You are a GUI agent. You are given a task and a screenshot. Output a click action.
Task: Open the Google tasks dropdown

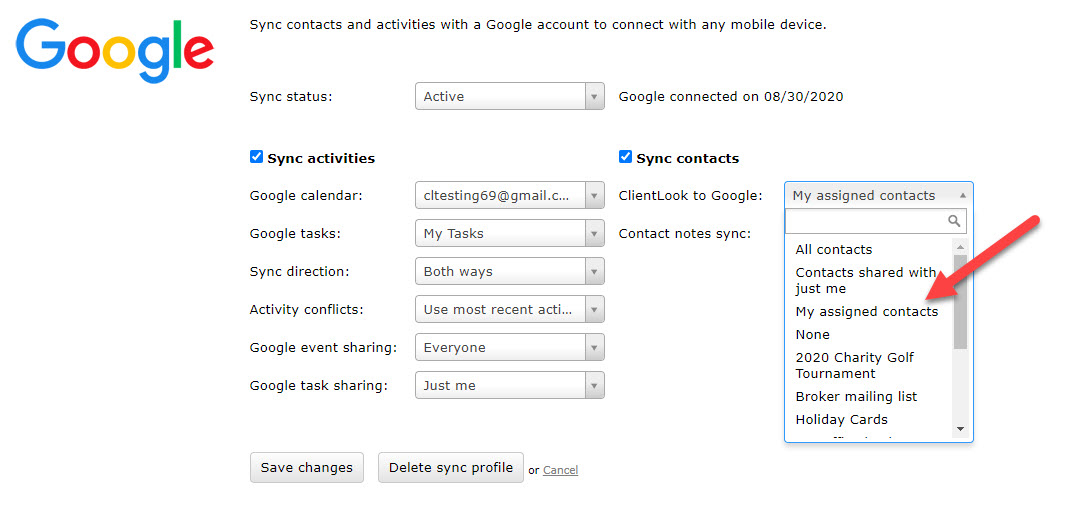point(510,234)
